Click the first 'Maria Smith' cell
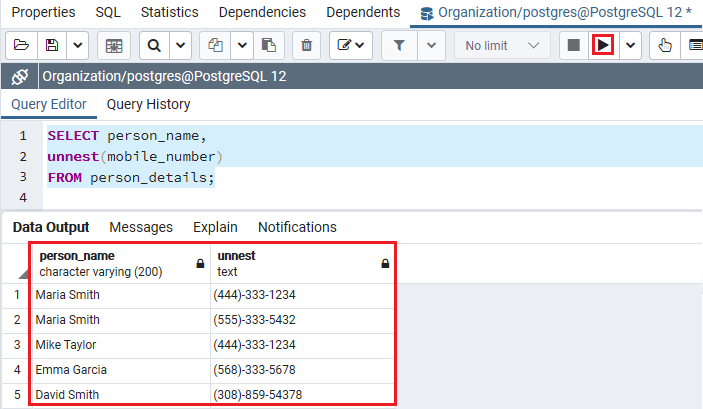Screen dimensions: 703x409 [x=121, y=295]
